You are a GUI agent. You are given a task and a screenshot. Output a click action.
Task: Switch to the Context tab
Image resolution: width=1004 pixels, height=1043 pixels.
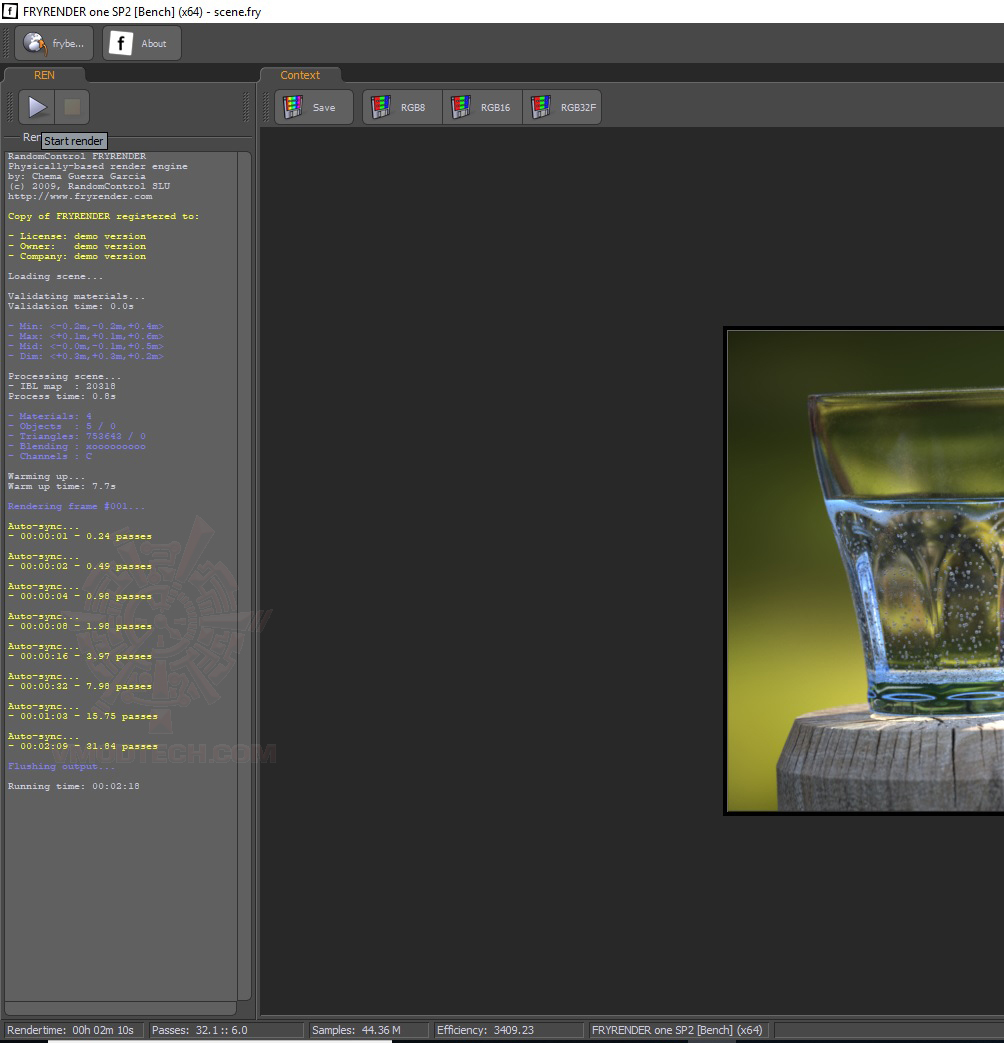[300, 75]
